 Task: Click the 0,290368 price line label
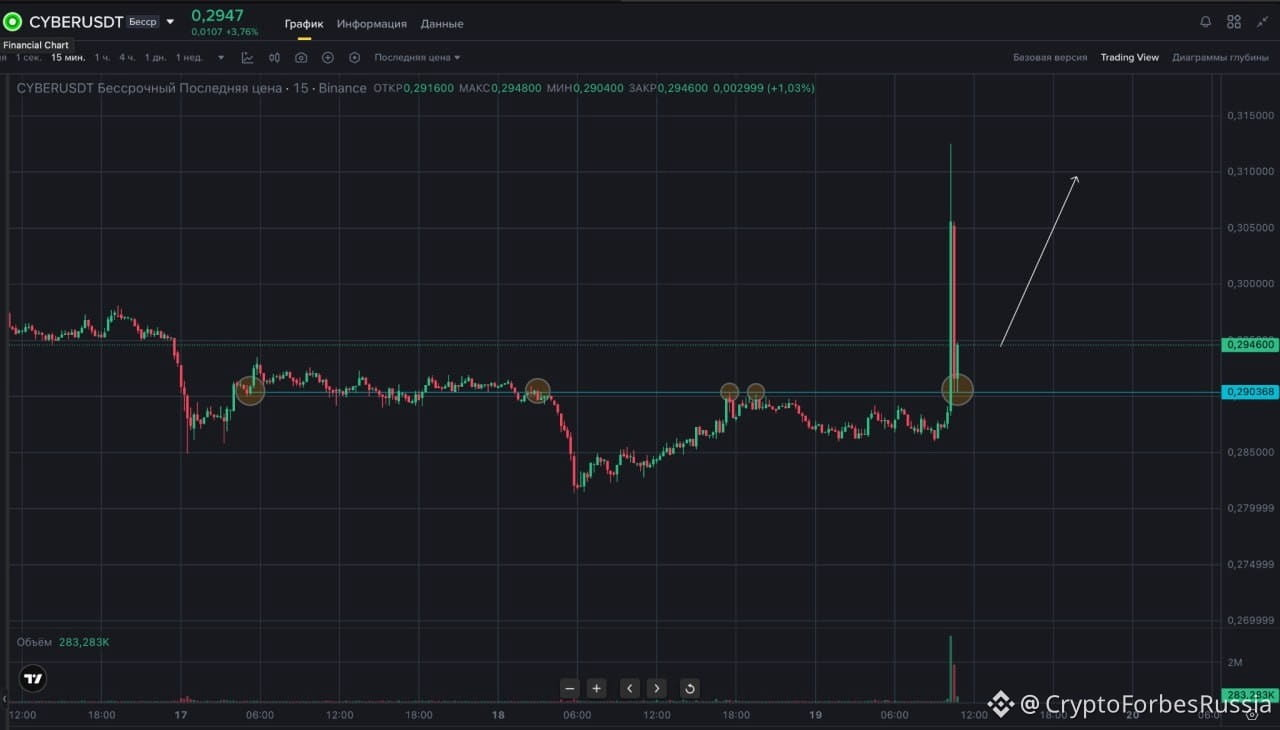click(x=1250, y=392)
